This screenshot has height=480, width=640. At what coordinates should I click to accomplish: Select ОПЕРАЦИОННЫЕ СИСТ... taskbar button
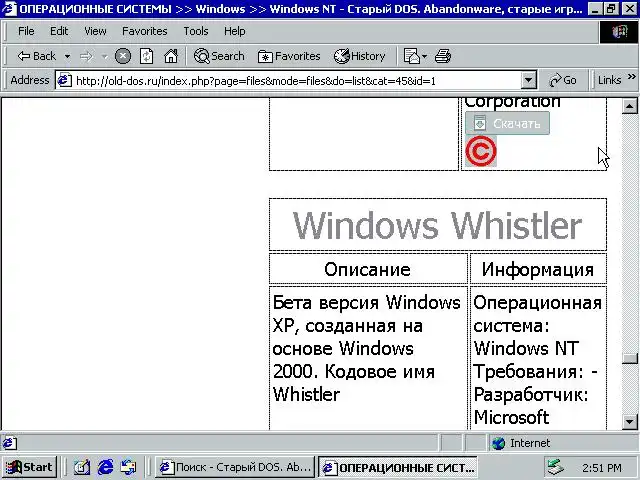click(398, 467)
